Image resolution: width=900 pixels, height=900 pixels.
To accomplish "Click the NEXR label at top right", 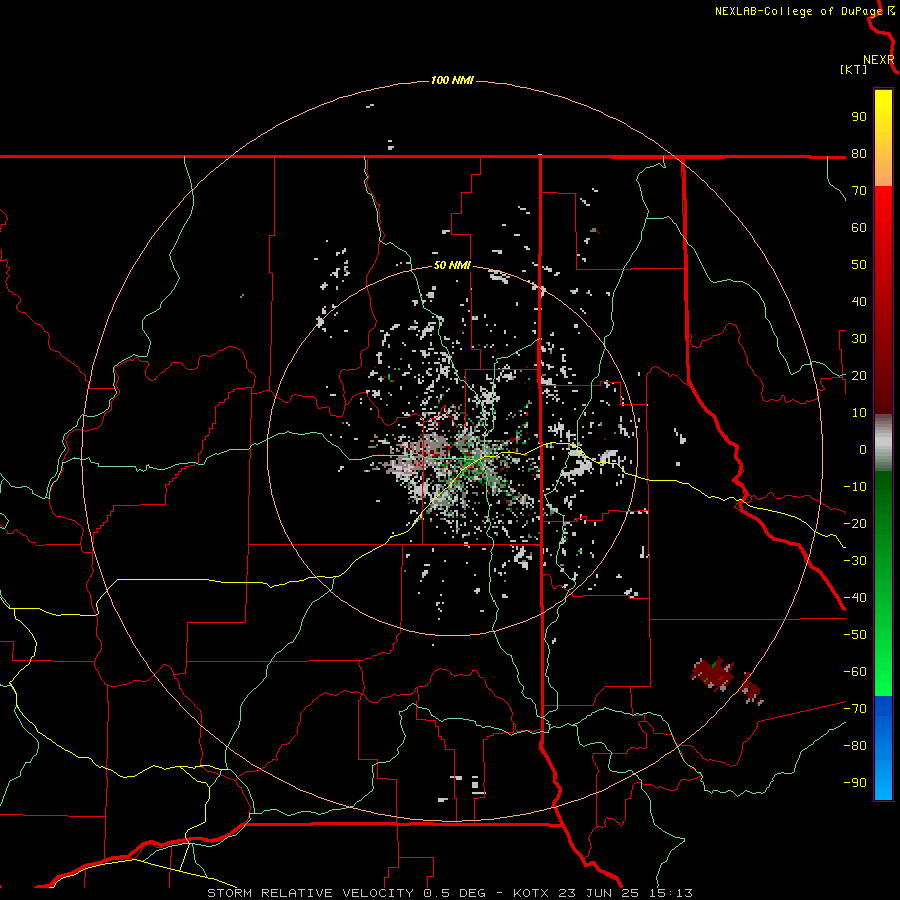I will [x=878, y=60].
